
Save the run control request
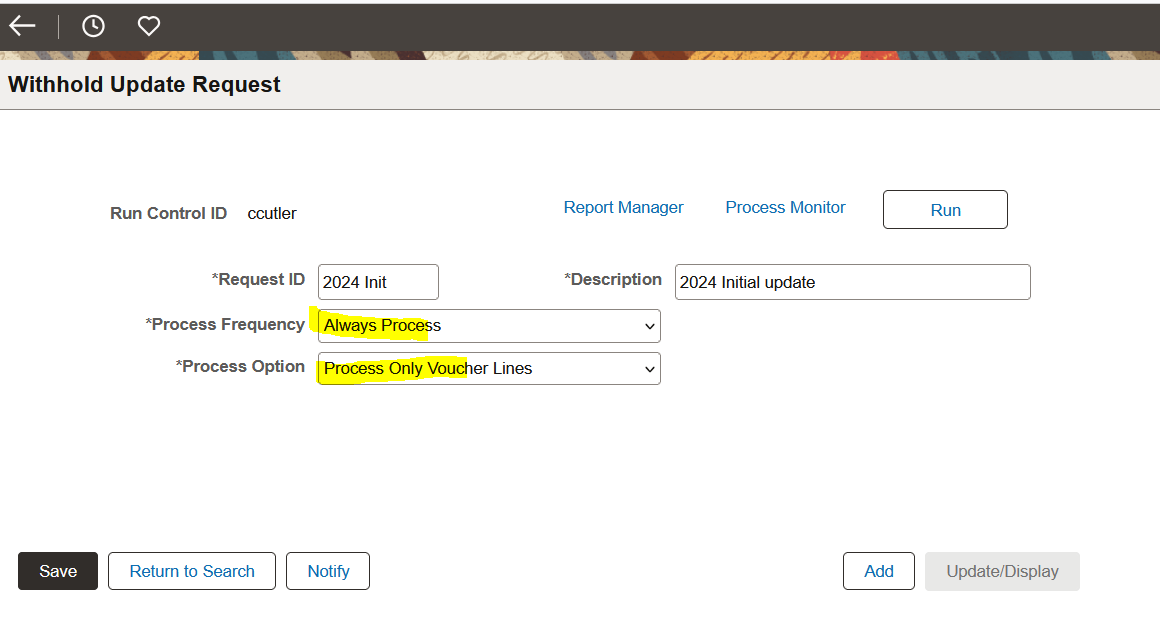[58, 571]
